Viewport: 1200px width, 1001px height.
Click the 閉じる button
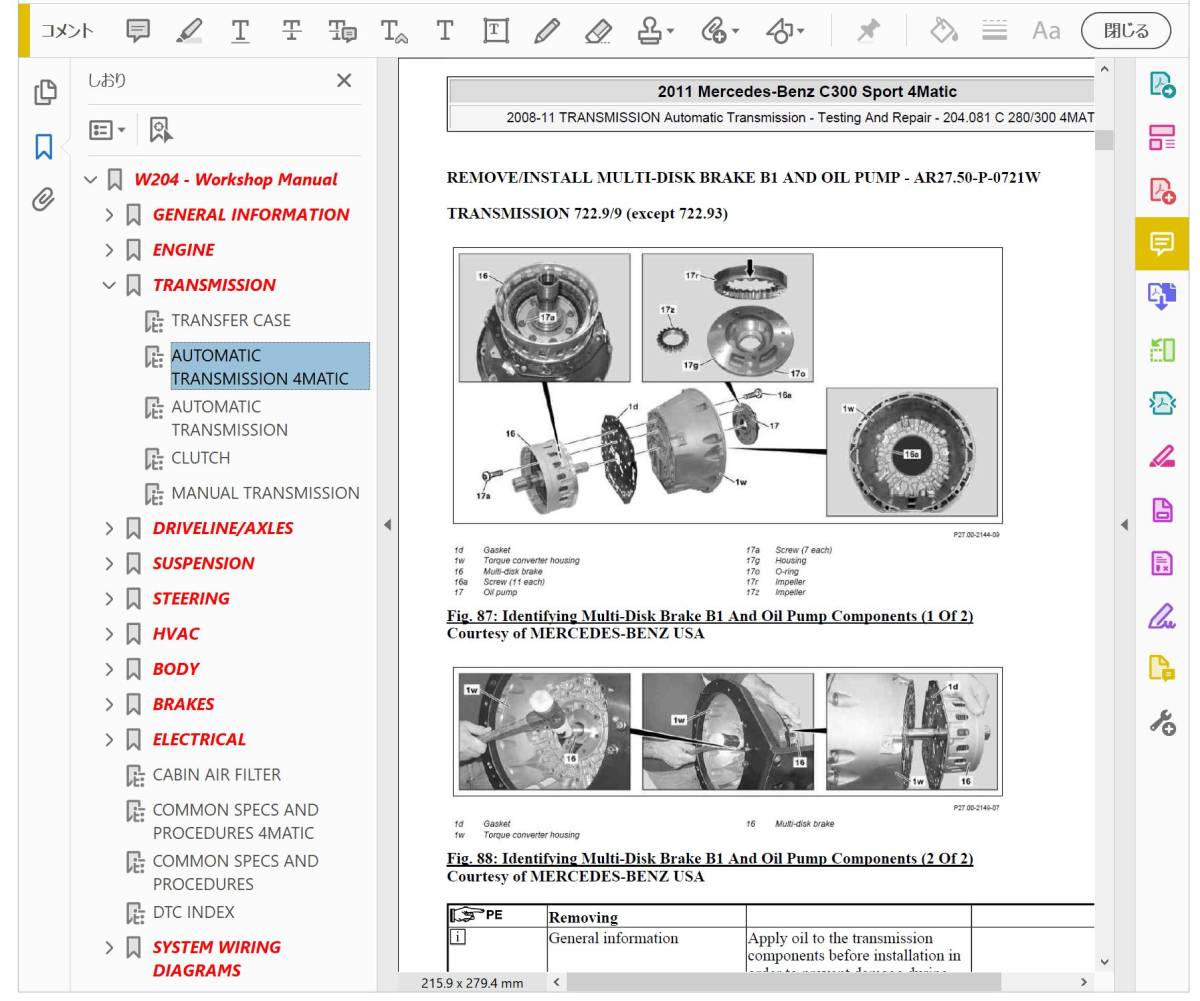(x=1126, y=31)
